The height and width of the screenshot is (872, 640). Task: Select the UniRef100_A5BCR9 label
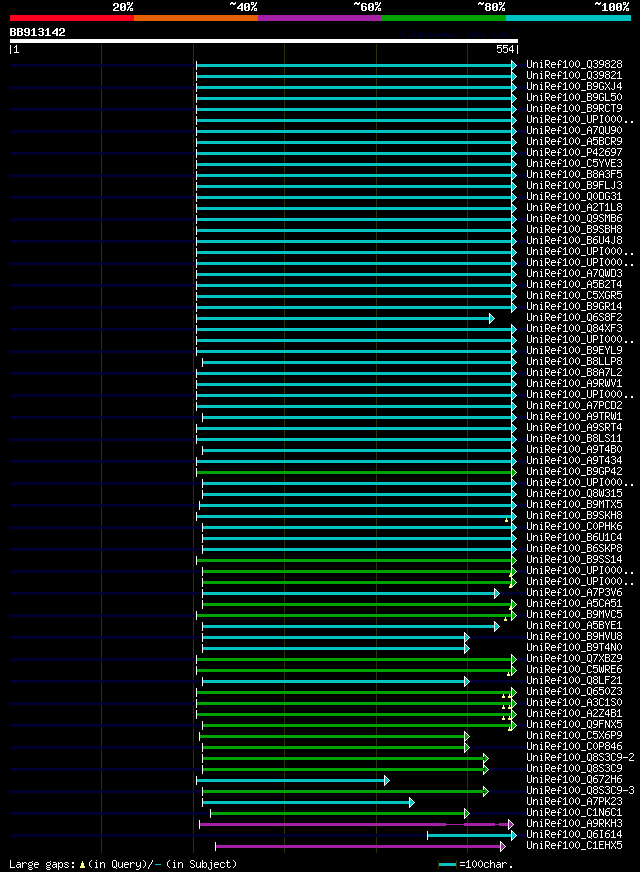pos(574,142)
